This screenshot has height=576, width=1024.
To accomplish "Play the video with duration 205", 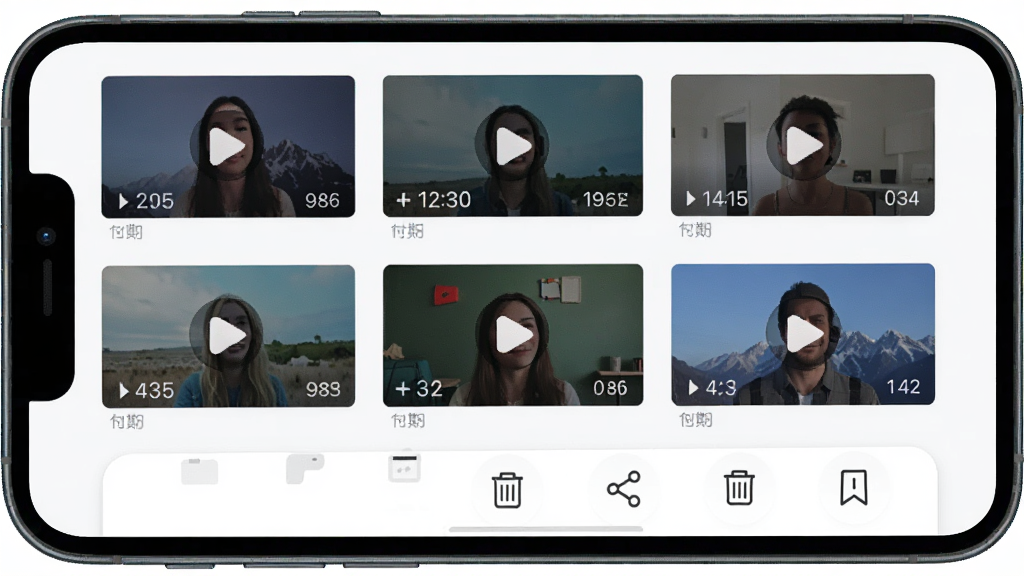I will tap(227, 146).
